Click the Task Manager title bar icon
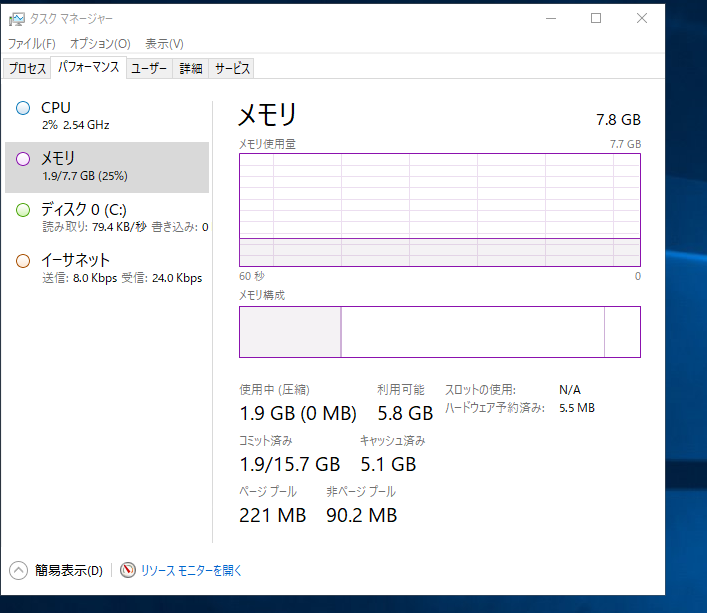This screenshot has width=707, height=613. pos(17,19)
